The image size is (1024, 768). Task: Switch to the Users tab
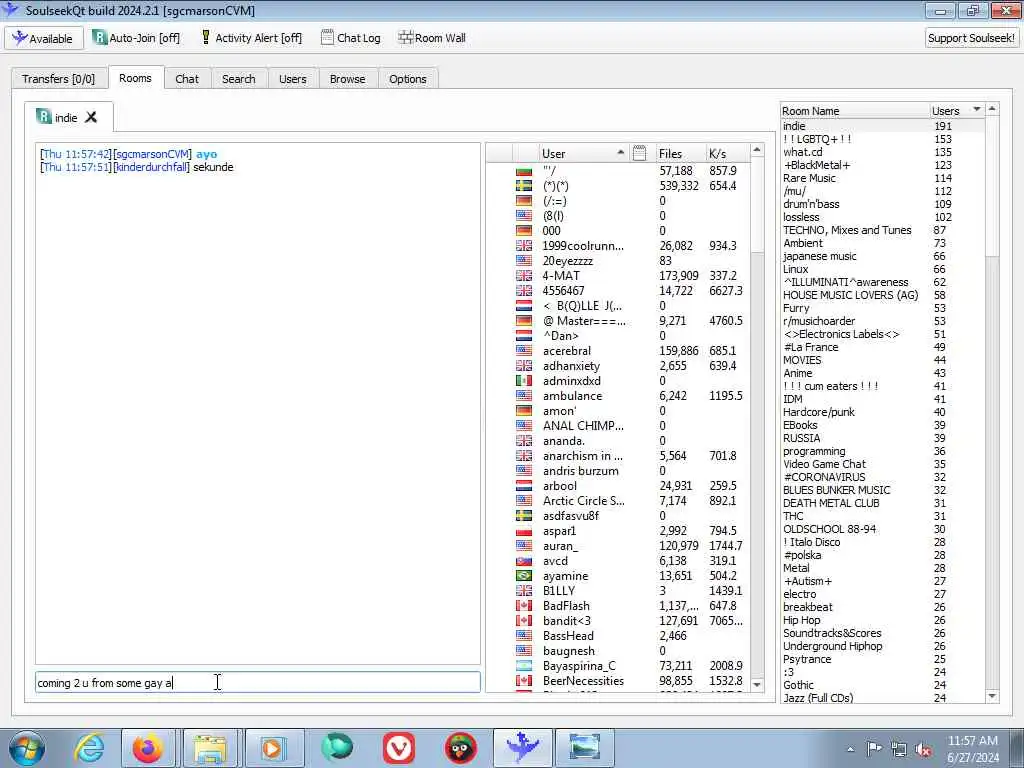pos(293,79)
